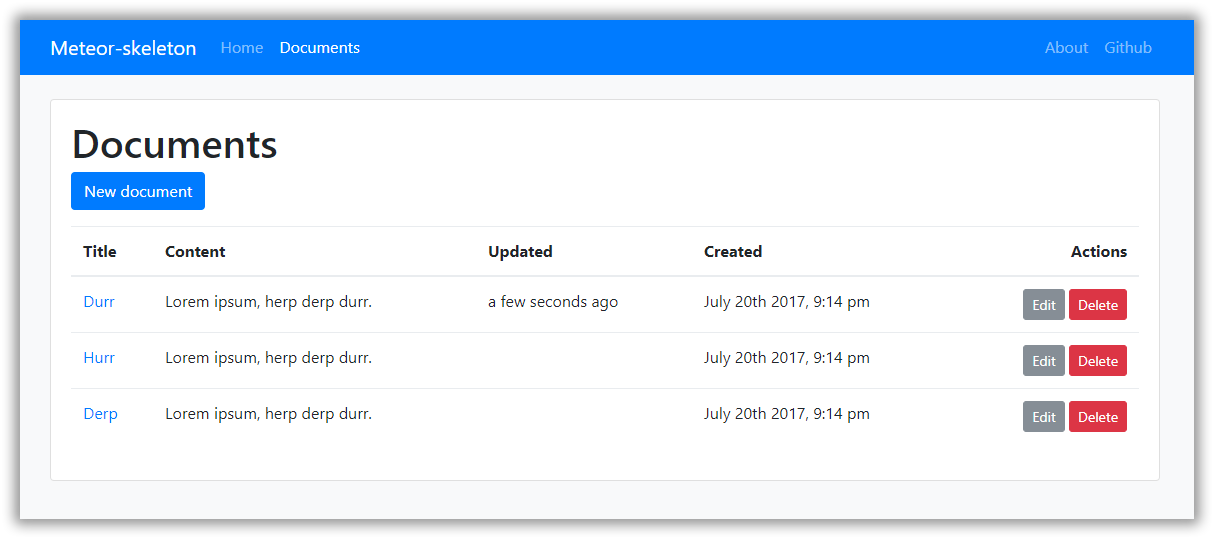Image resolution: width=1214 pixels, height=539 pixels.
Task: Click the Meteor-skeleton brand logo
Action: (123, 48)
